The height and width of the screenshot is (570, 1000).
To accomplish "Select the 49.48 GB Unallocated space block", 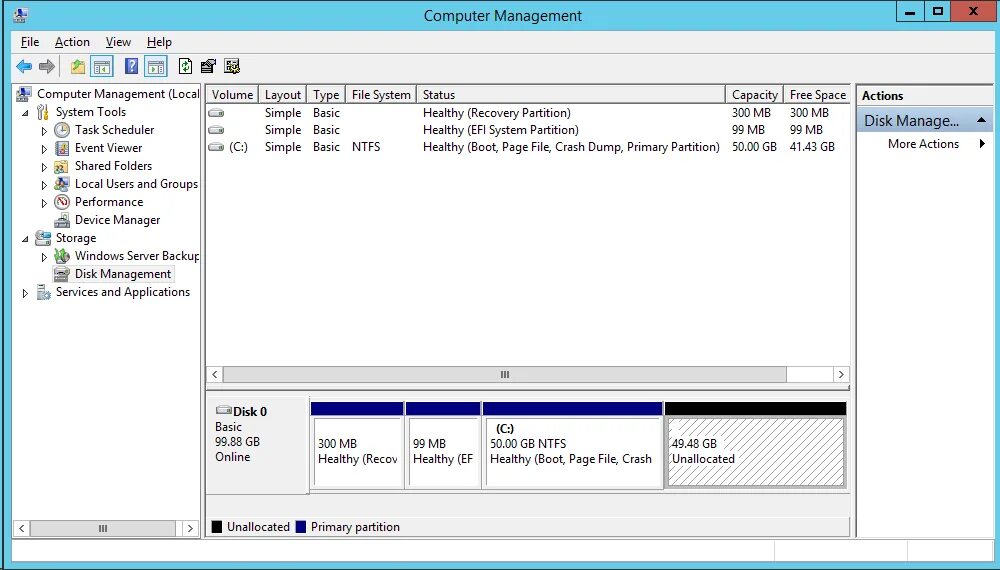I will (x=756, y=444).
